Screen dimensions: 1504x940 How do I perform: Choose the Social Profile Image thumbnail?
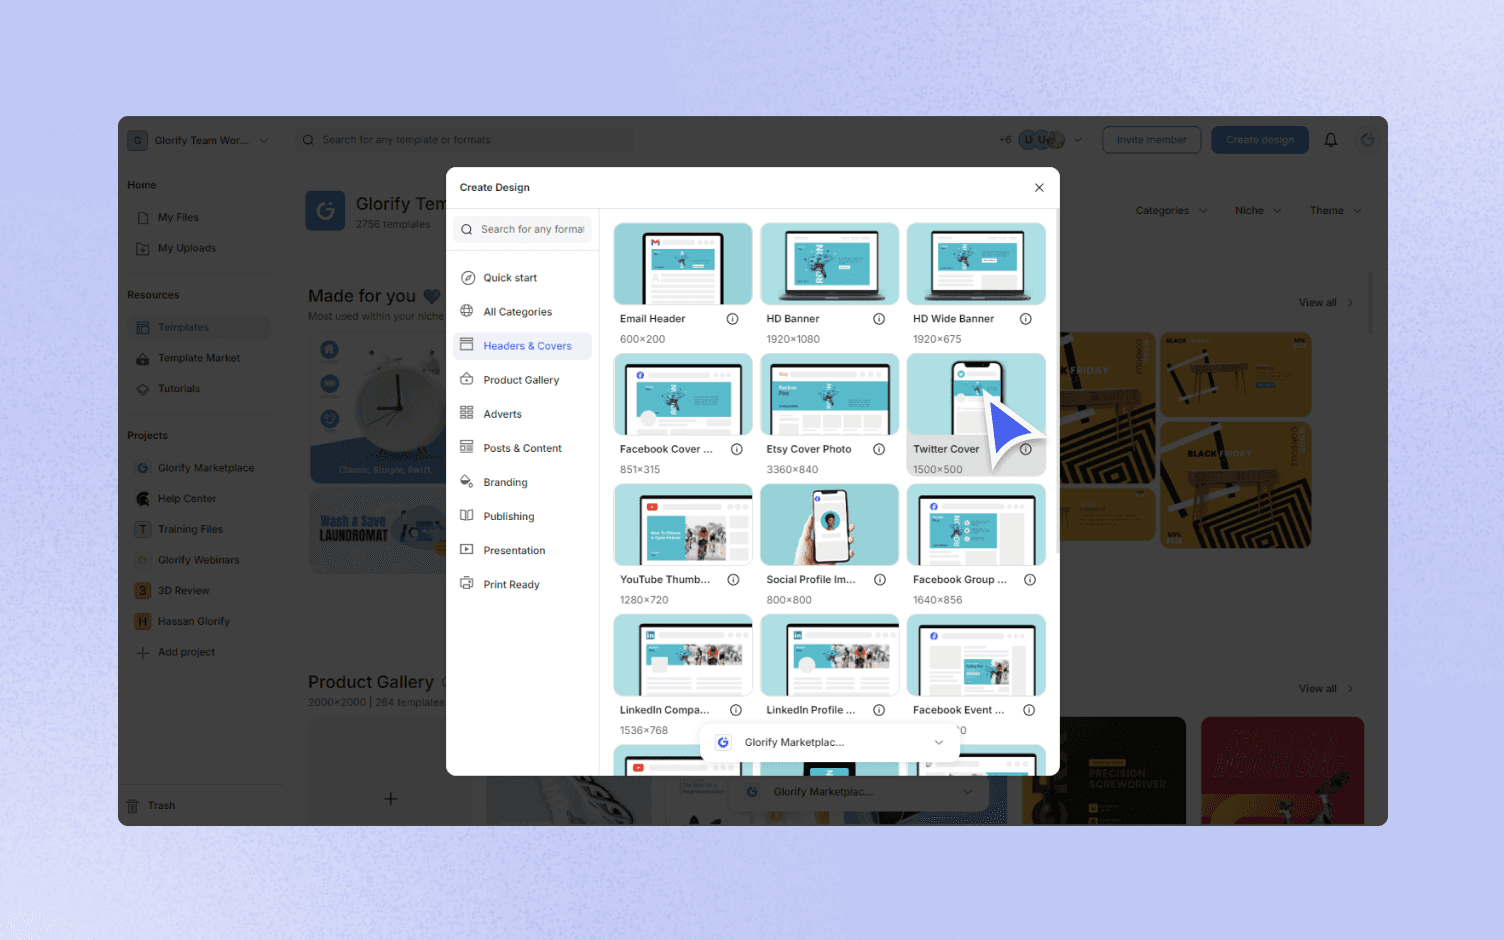(830, 525)
